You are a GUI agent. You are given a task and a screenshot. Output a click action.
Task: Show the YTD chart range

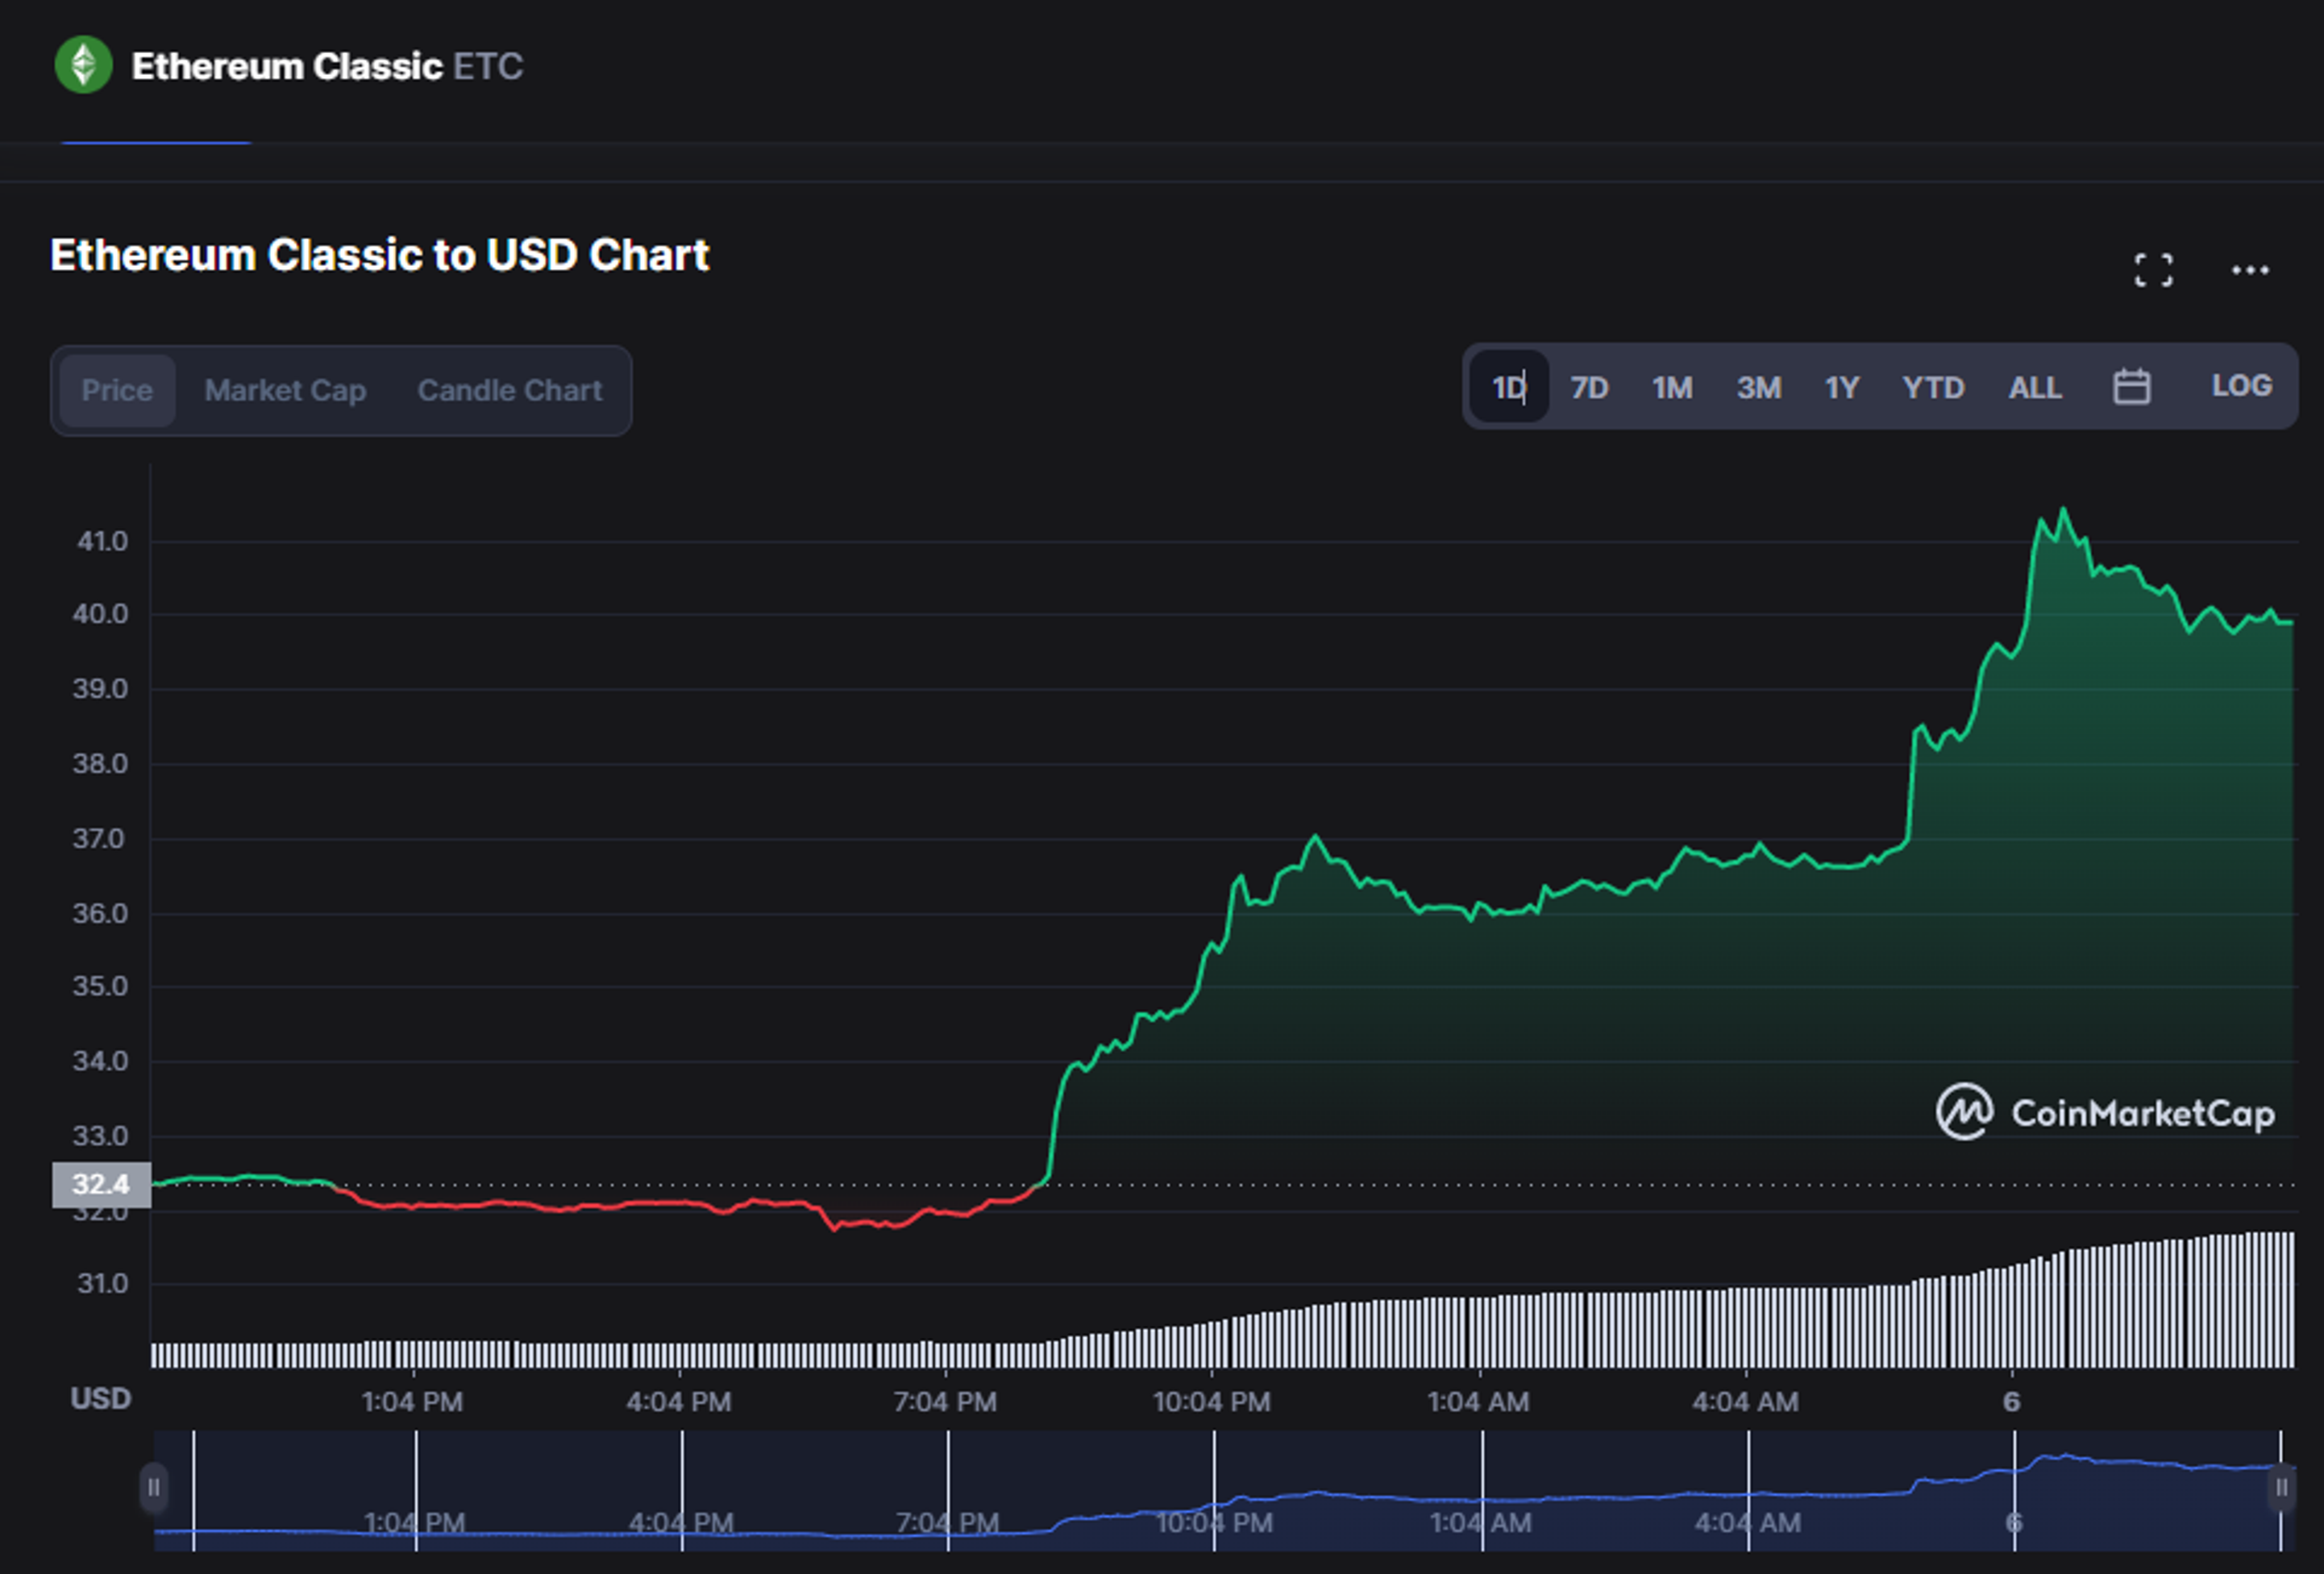click(1933, 388)
